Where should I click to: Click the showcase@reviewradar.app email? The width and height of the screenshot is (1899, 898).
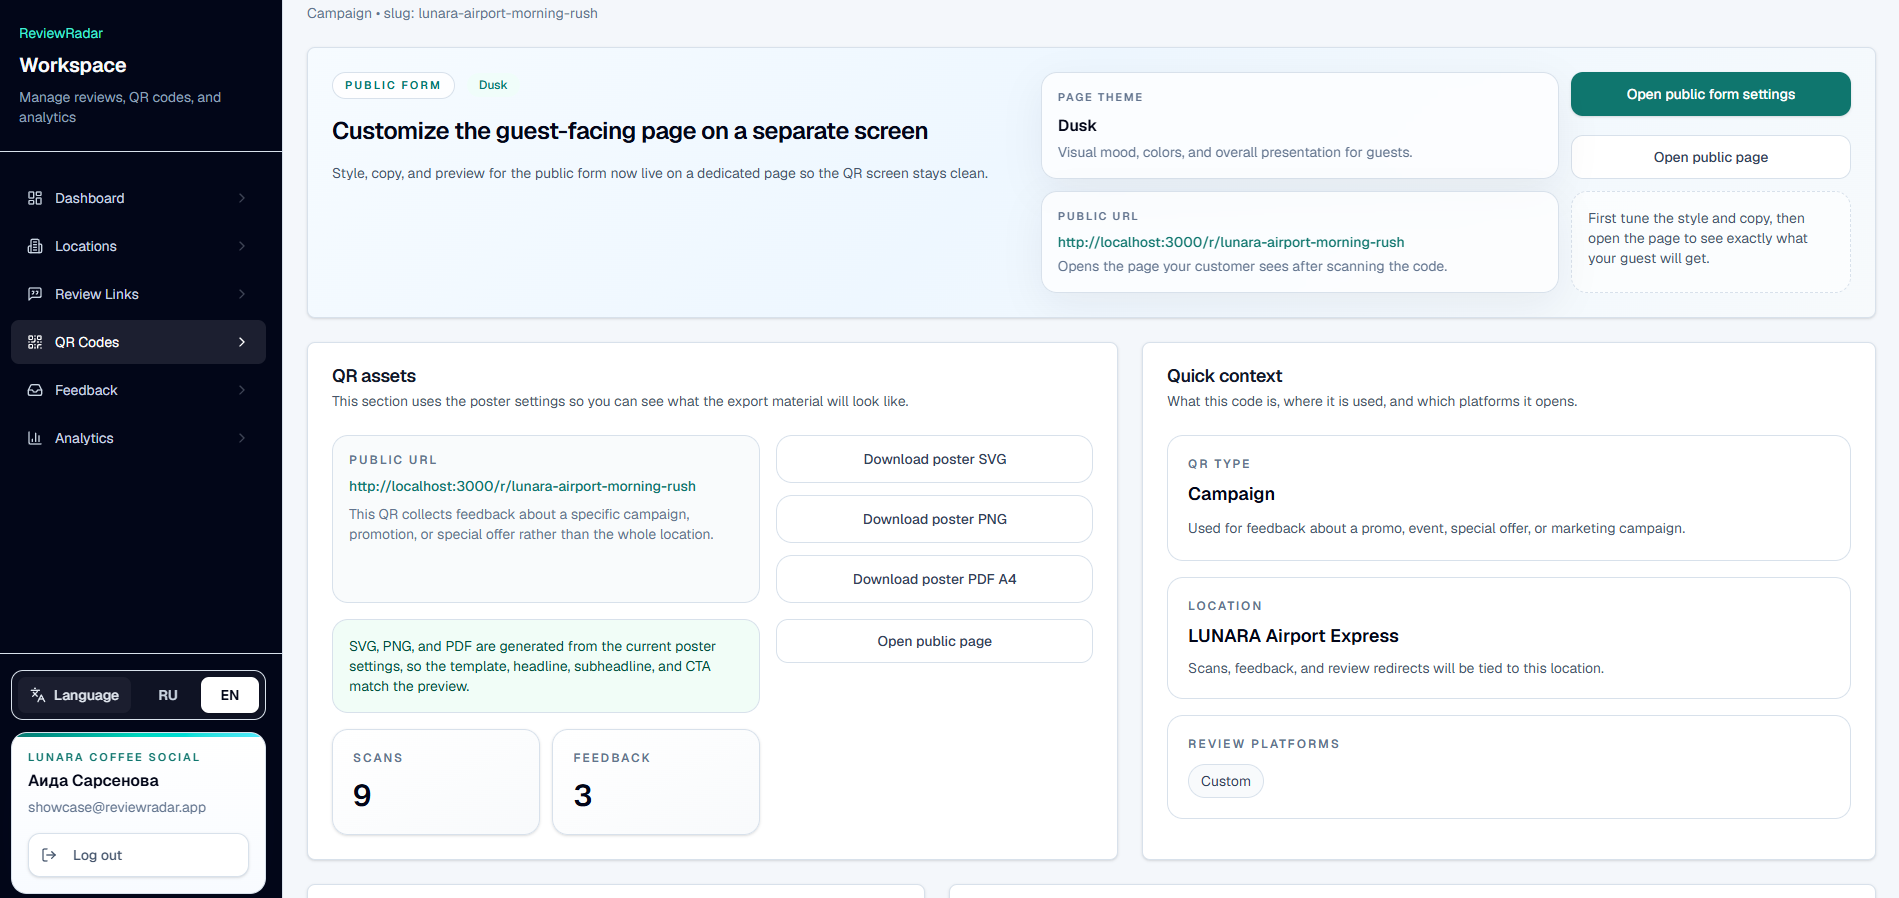click(117, 807)
